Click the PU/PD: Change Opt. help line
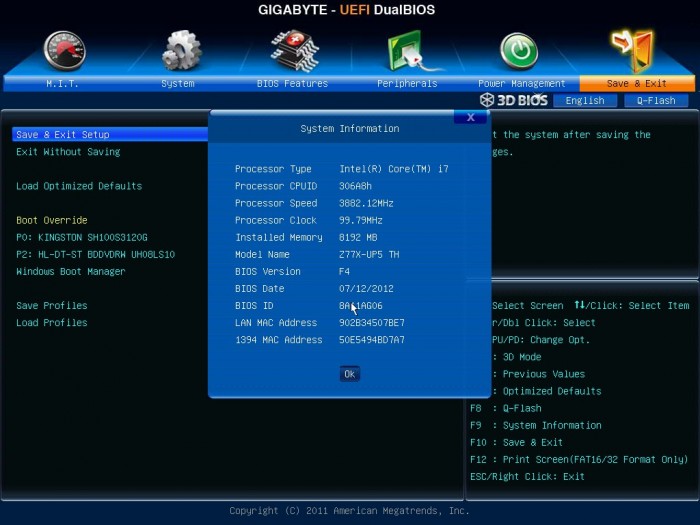700x525 pixels. tap(541, 340)
